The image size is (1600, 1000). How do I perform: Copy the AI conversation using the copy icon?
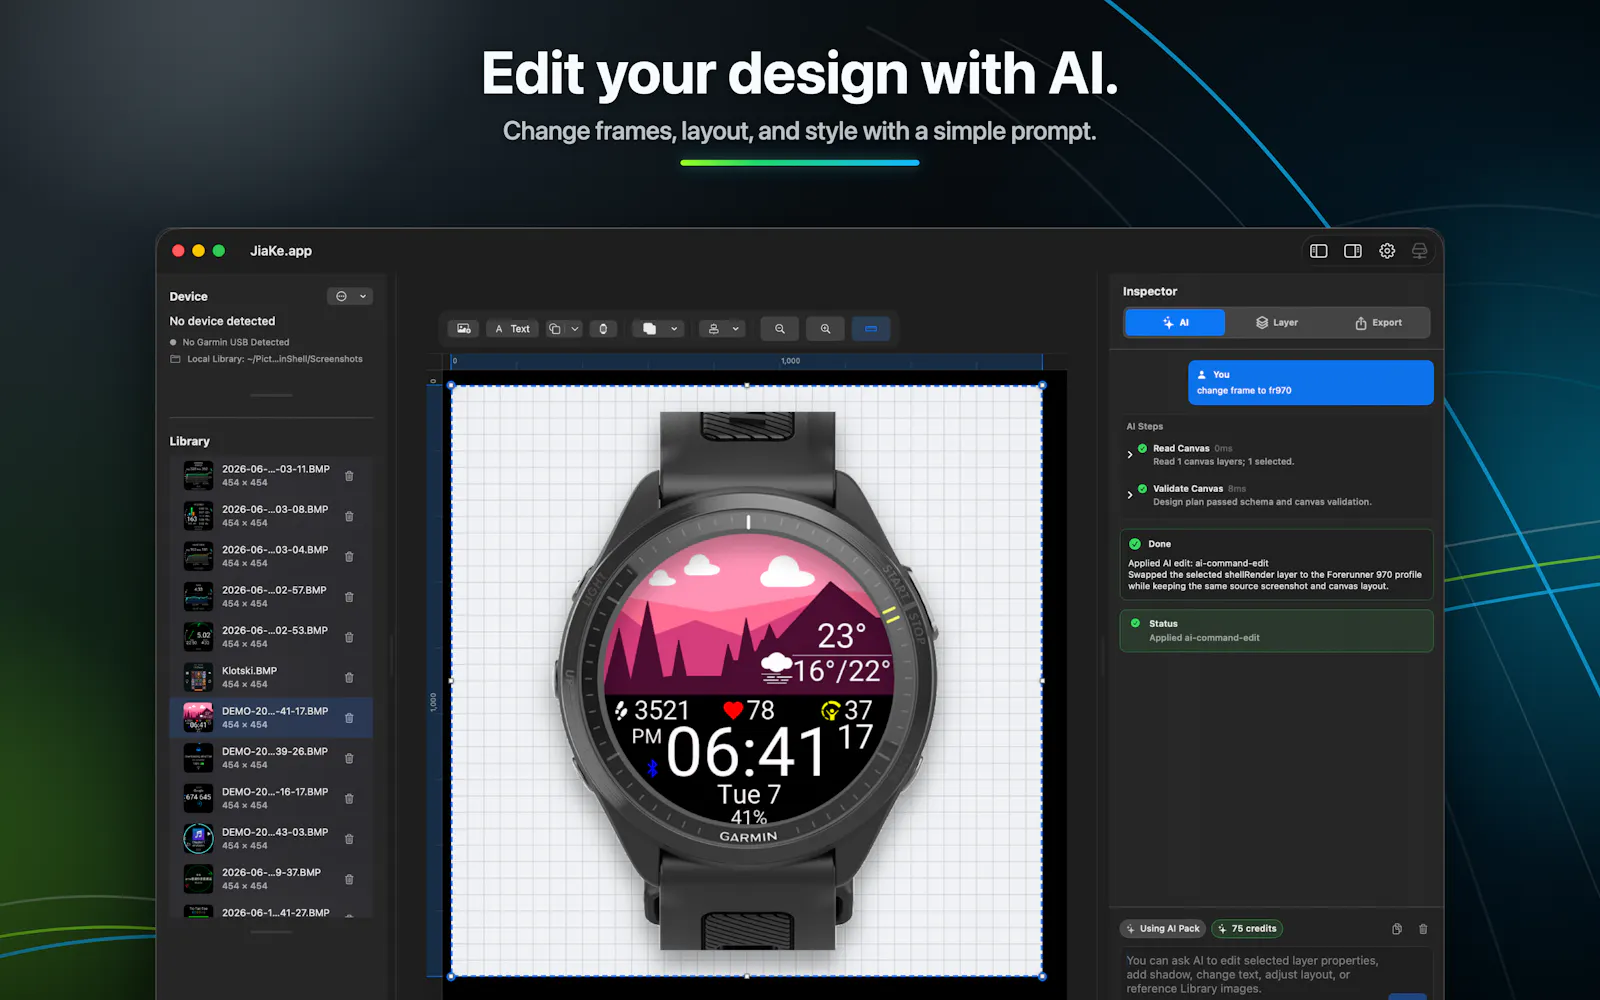(1397, 929)
